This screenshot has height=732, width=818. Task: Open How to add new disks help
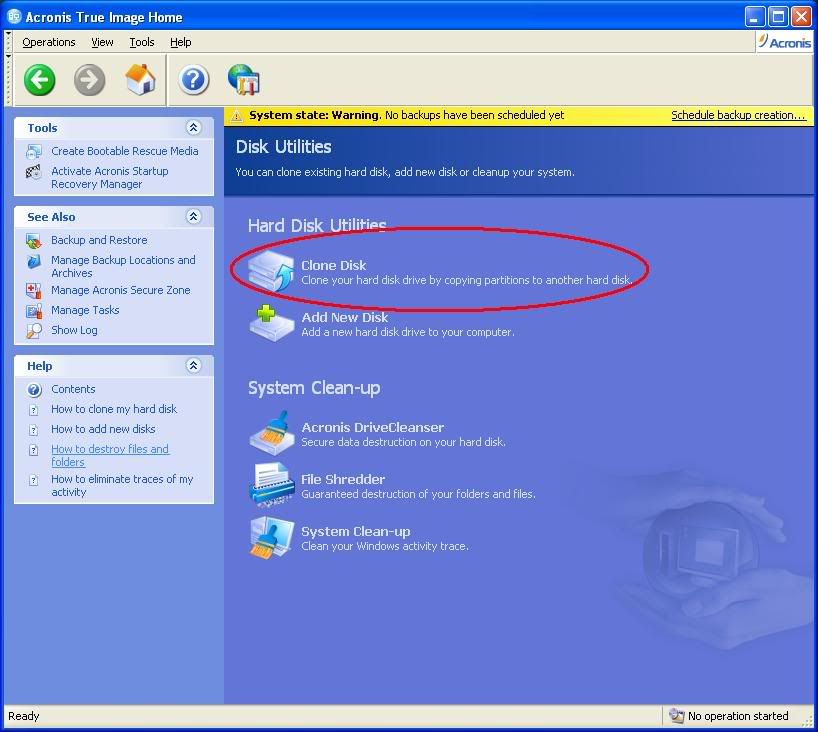point(103,429)
